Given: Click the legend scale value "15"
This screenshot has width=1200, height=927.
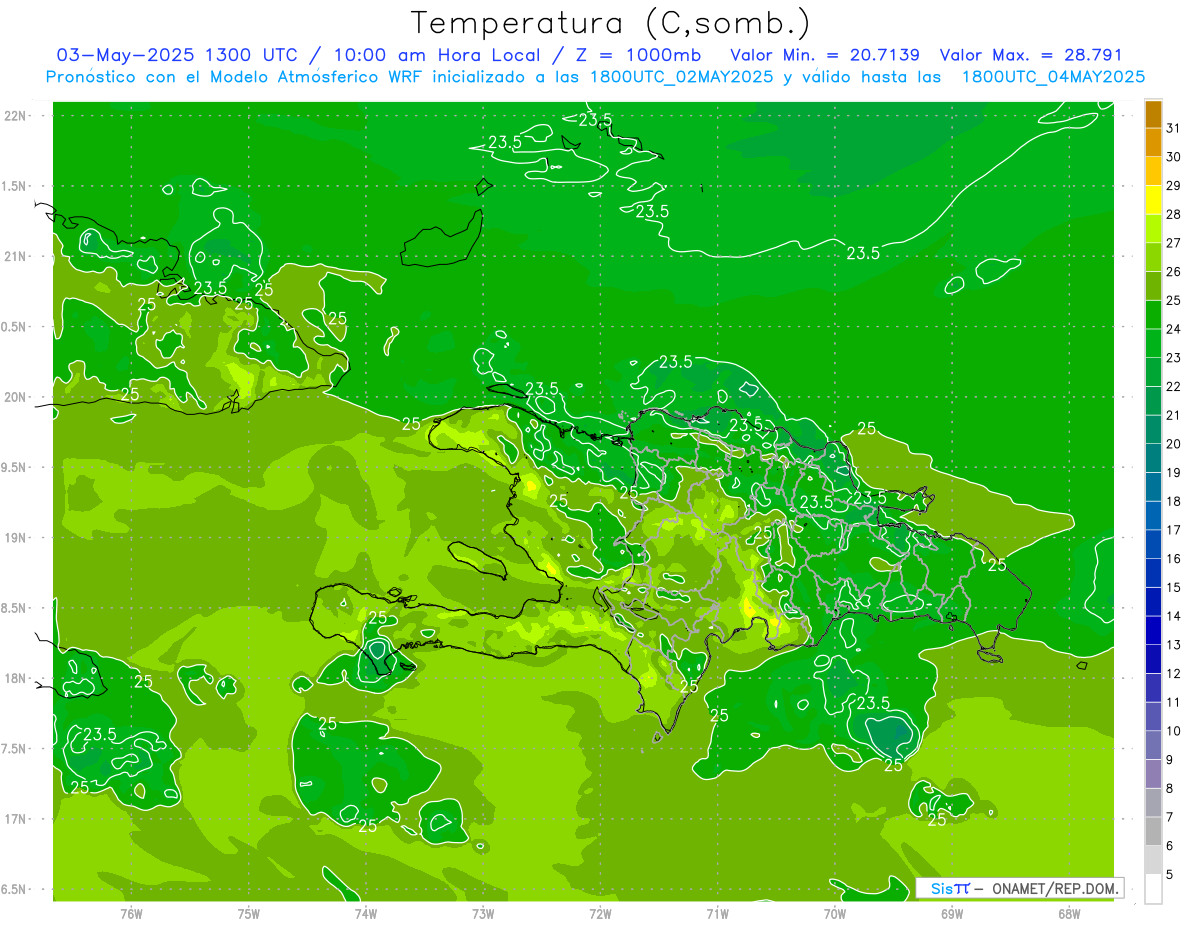Looking at the screenshot, I should point(1174,587).
